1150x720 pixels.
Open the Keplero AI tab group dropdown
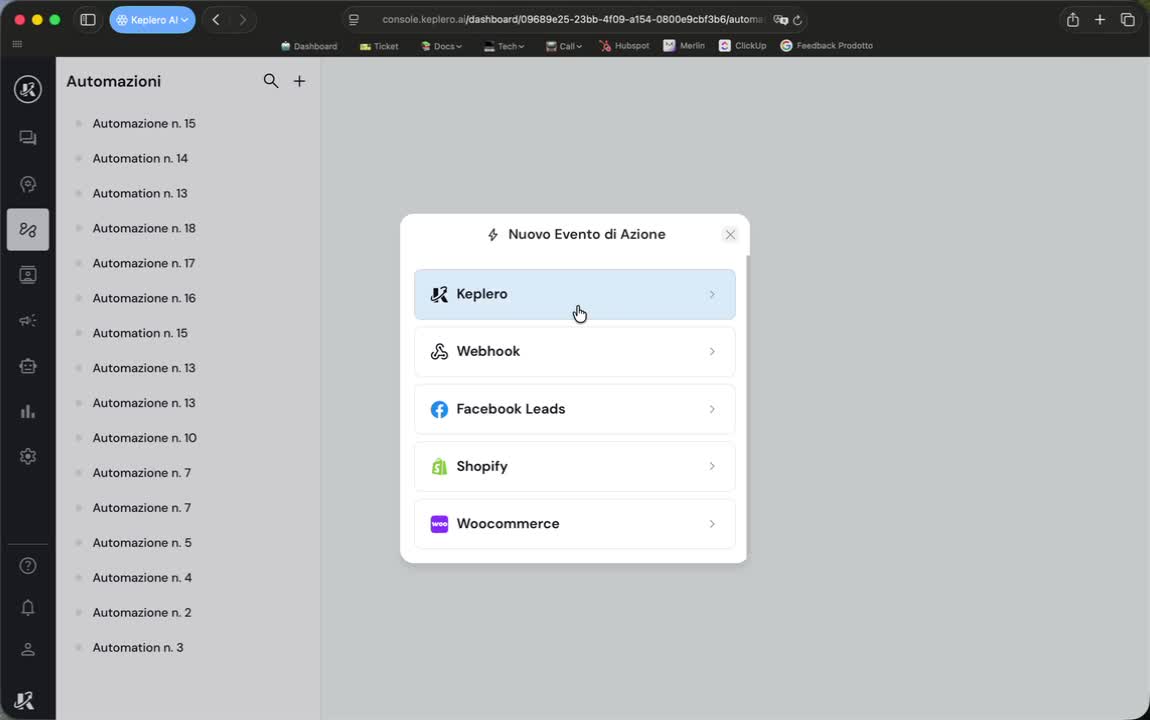click(x=153, y=20)
